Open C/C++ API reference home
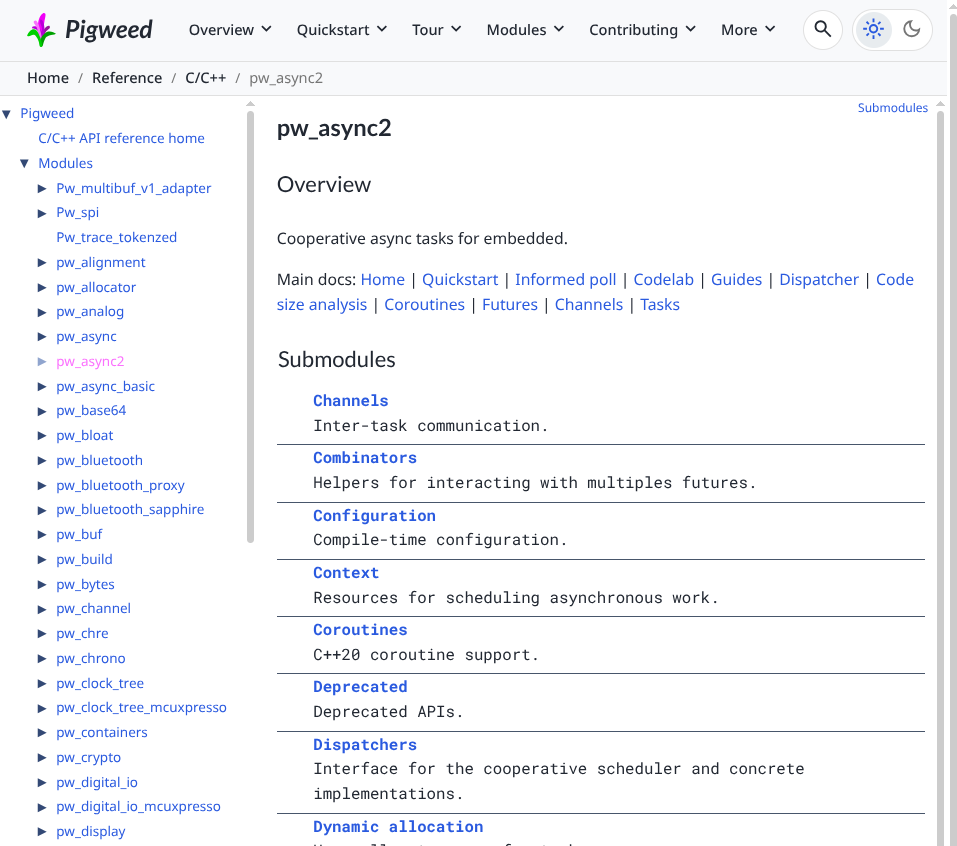The image size is (957, 846). (x=121, y=139)
